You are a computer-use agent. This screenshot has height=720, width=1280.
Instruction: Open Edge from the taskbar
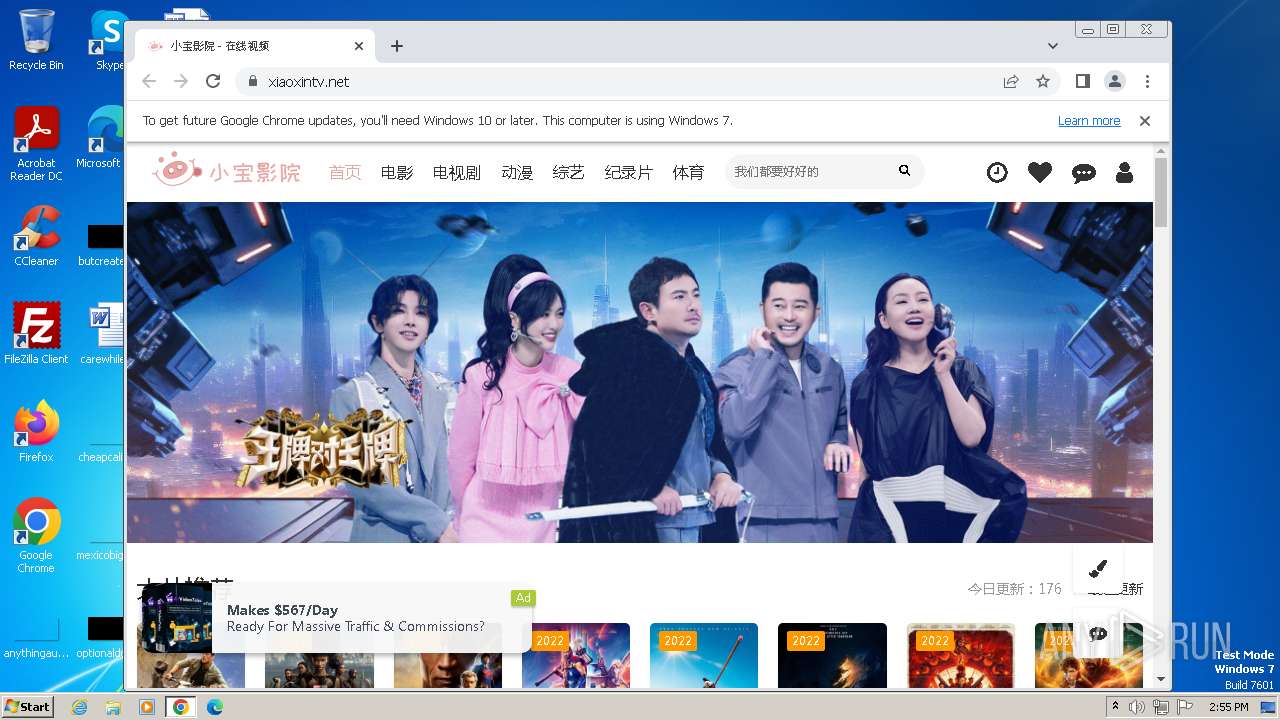click(214, 707)
